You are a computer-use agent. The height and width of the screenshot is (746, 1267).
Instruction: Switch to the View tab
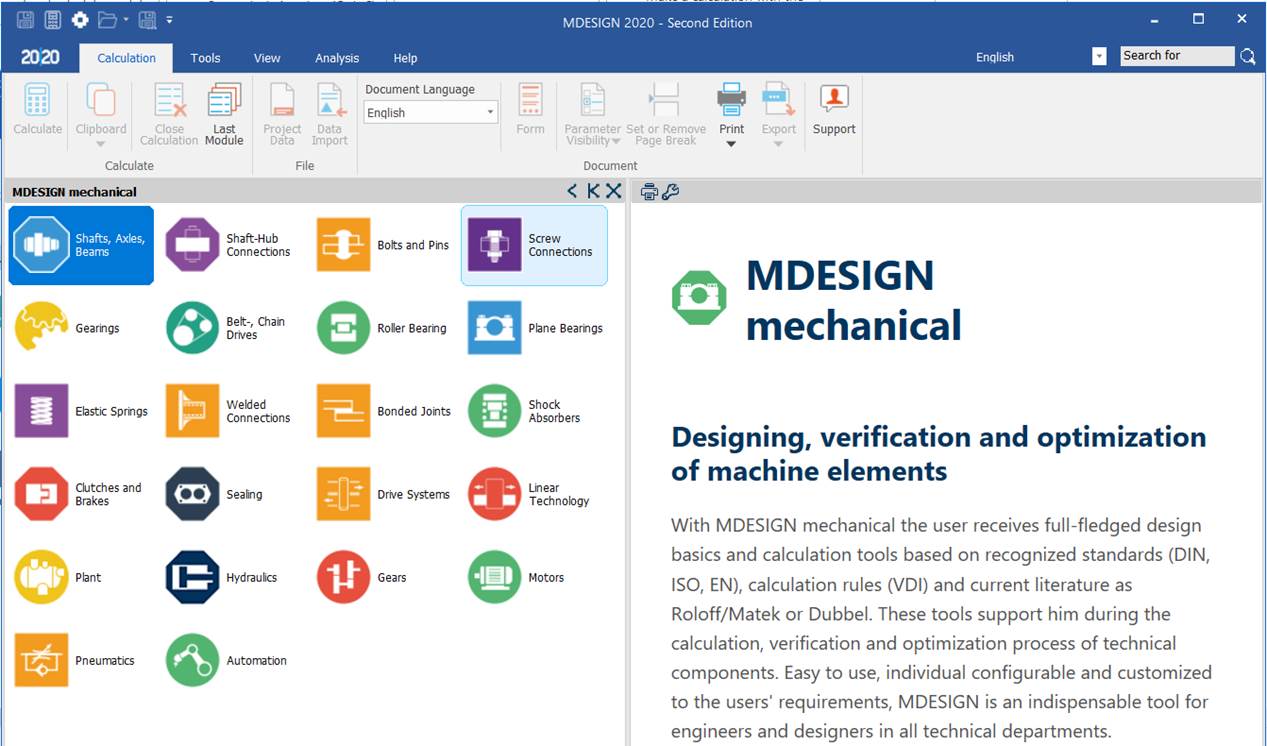pyautogui.click(x=267, y=58)
